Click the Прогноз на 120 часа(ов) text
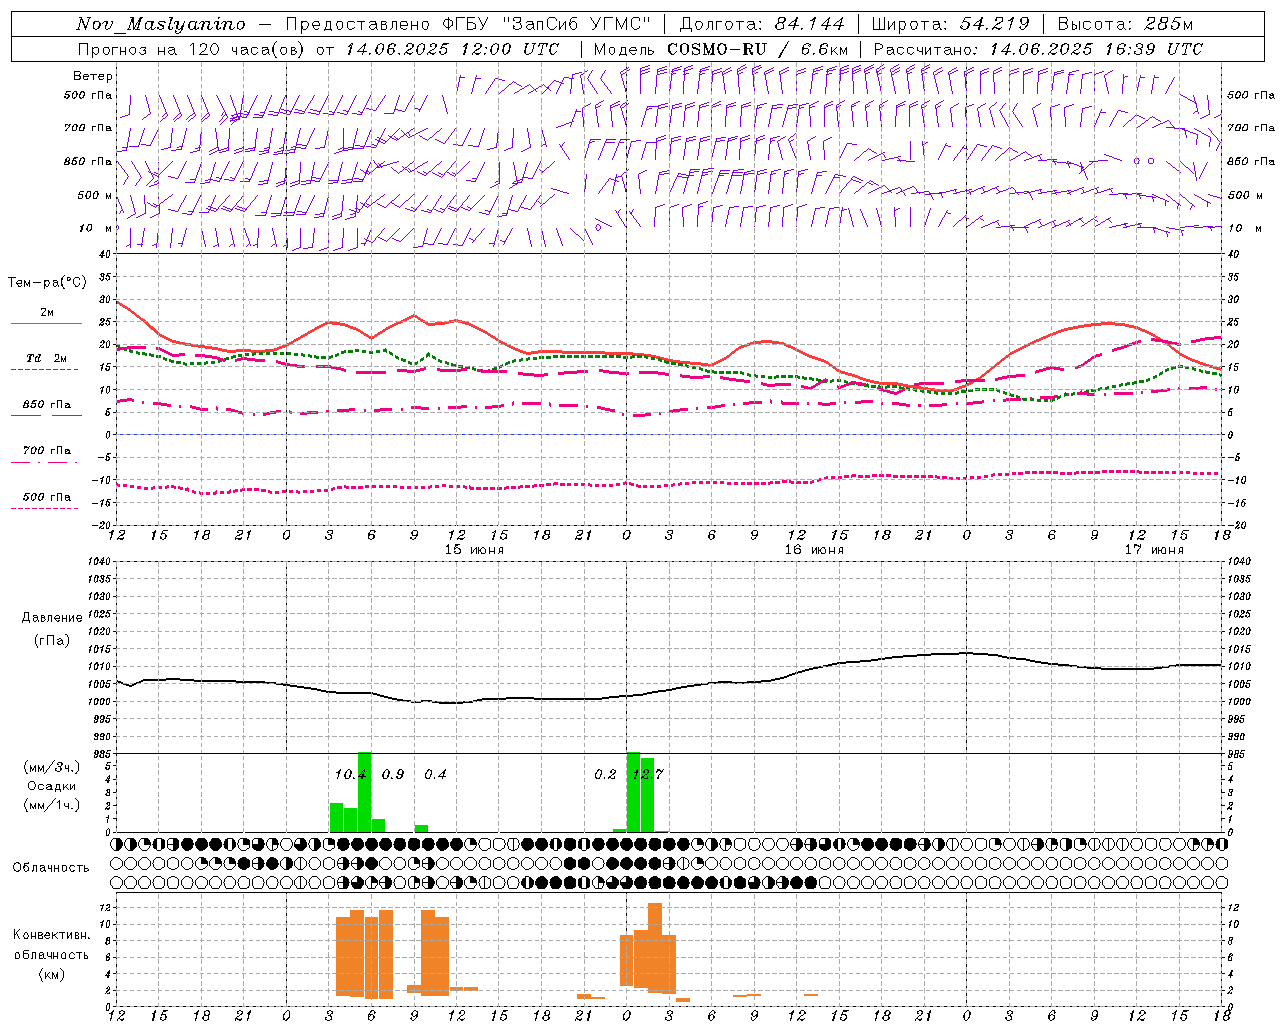1280x1024 pixels. pos(192,49)
